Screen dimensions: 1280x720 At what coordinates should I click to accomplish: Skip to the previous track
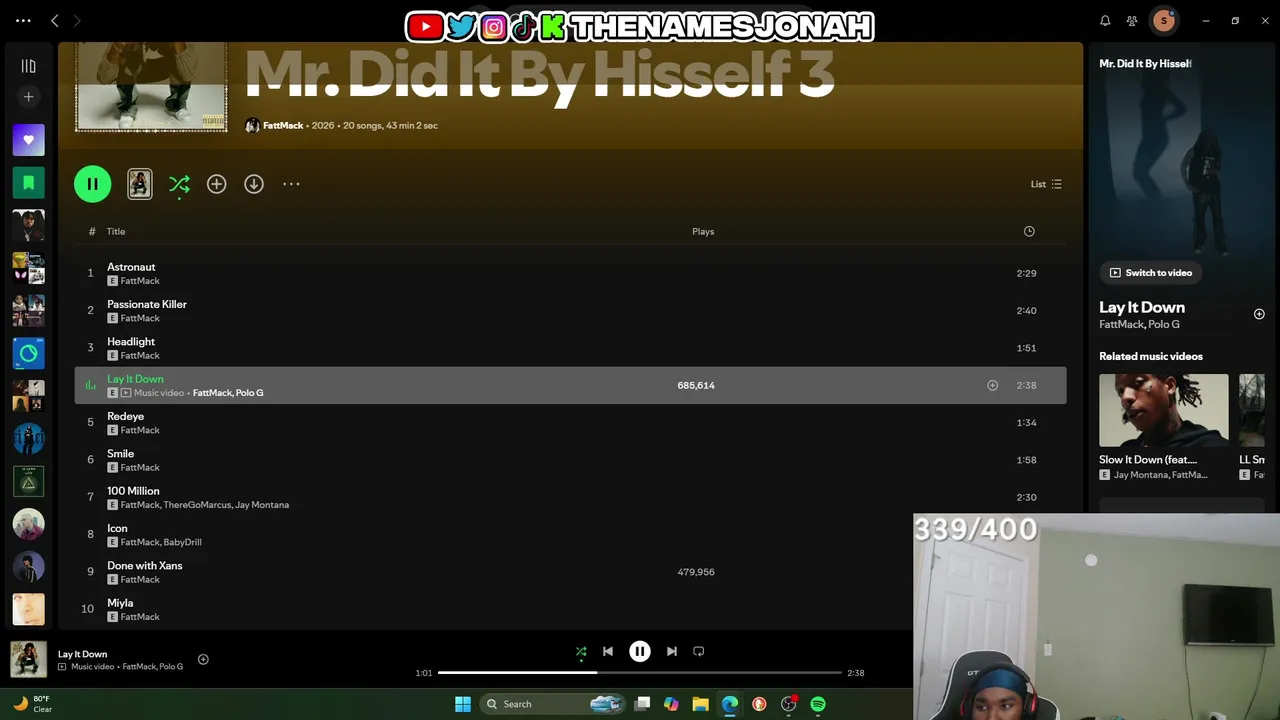(x=608, y=651)
